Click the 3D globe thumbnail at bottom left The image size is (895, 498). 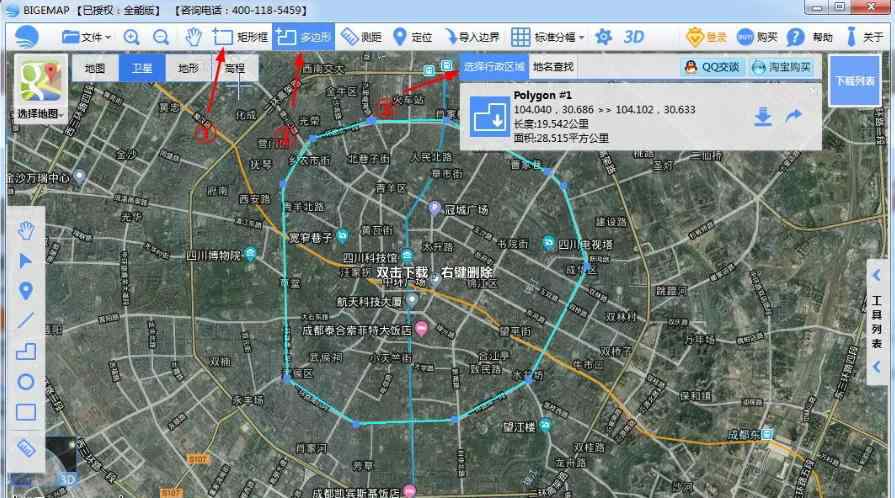[x=59, y=463]
